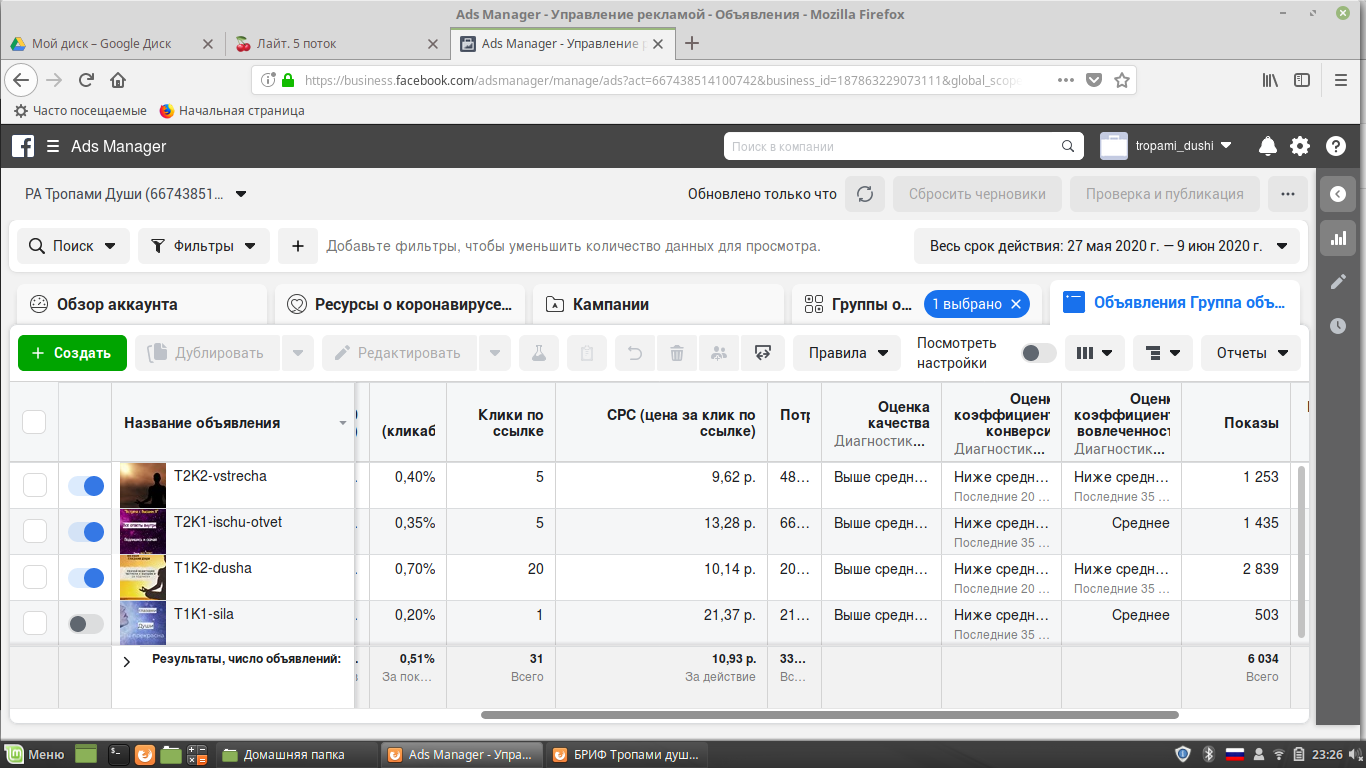Screen dimensions: 1366x768
Task: Turn off the T1K2-dusha ad toggle
Action: pyautogui.click(x=86, y=578)
